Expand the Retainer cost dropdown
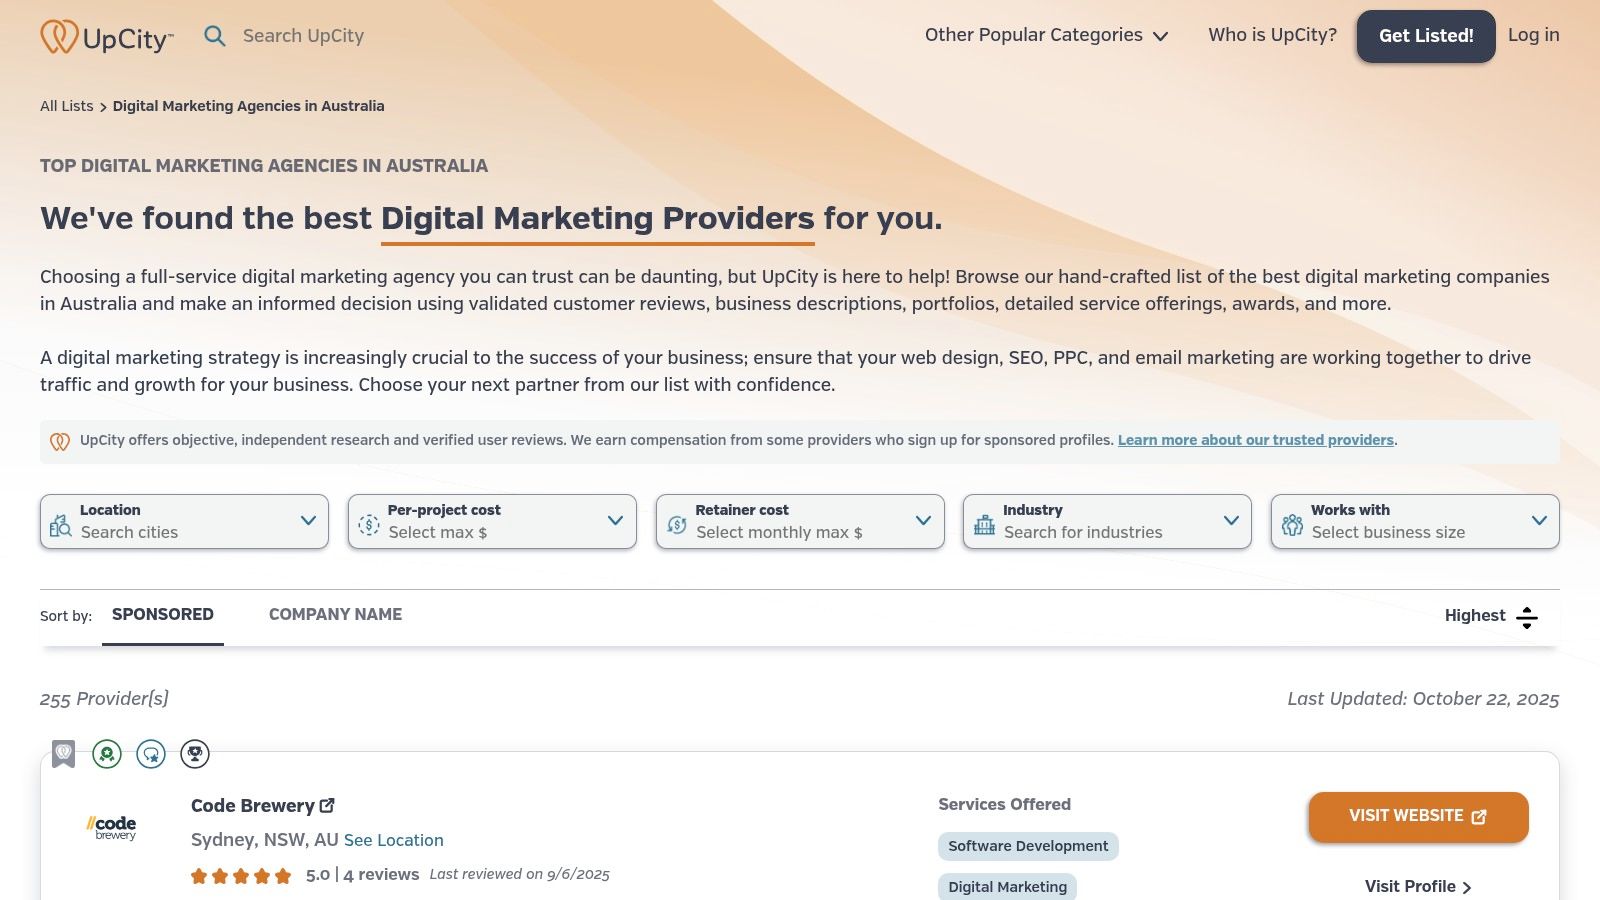The height and width of the screenshot is (900, 1600). tap(800, 521)
